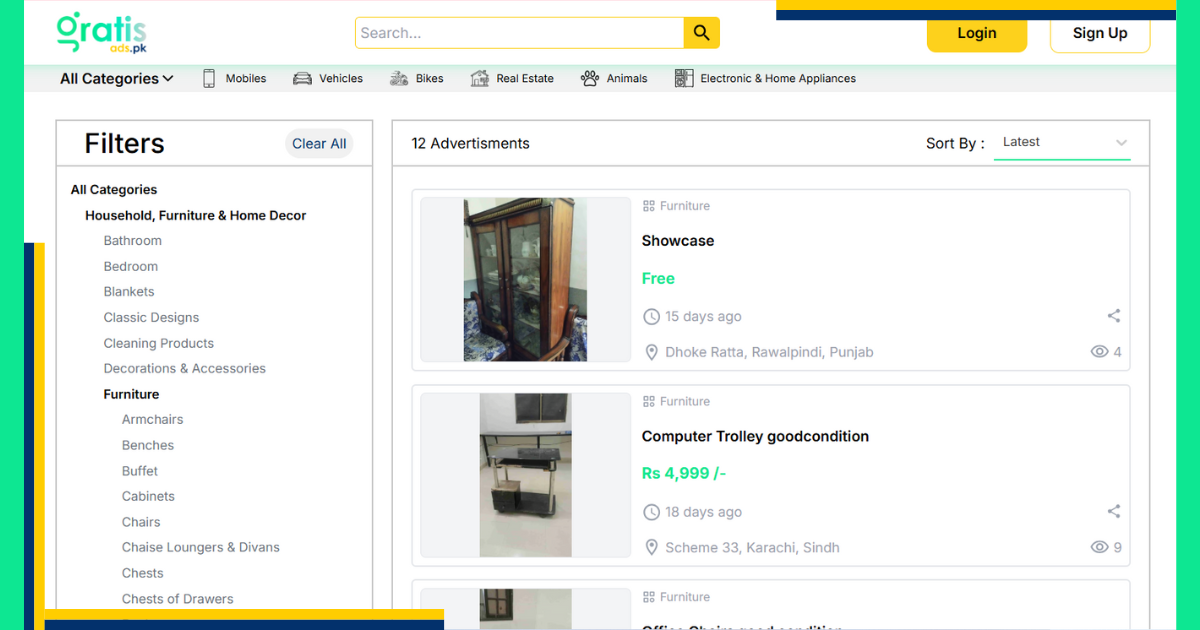Open Electronic & Home Appliances category

[x=778, y=78]
